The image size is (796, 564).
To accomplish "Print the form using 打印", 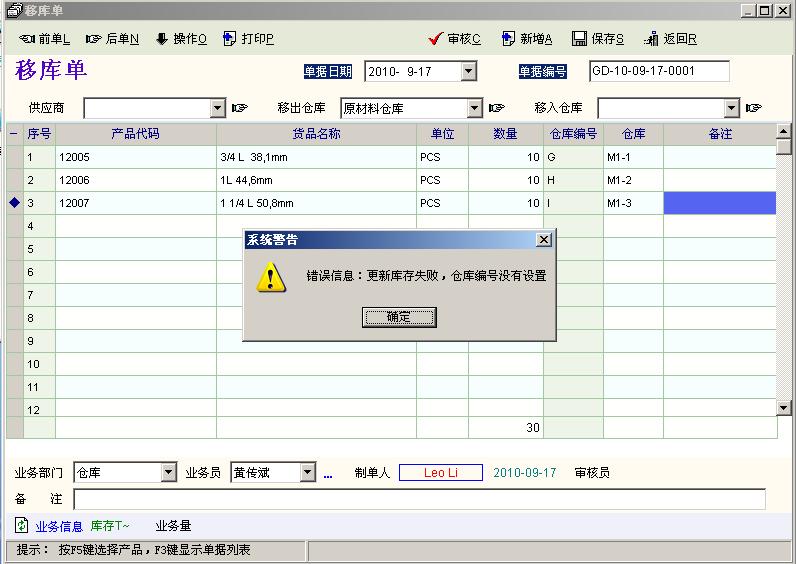I will click(248, 39).
